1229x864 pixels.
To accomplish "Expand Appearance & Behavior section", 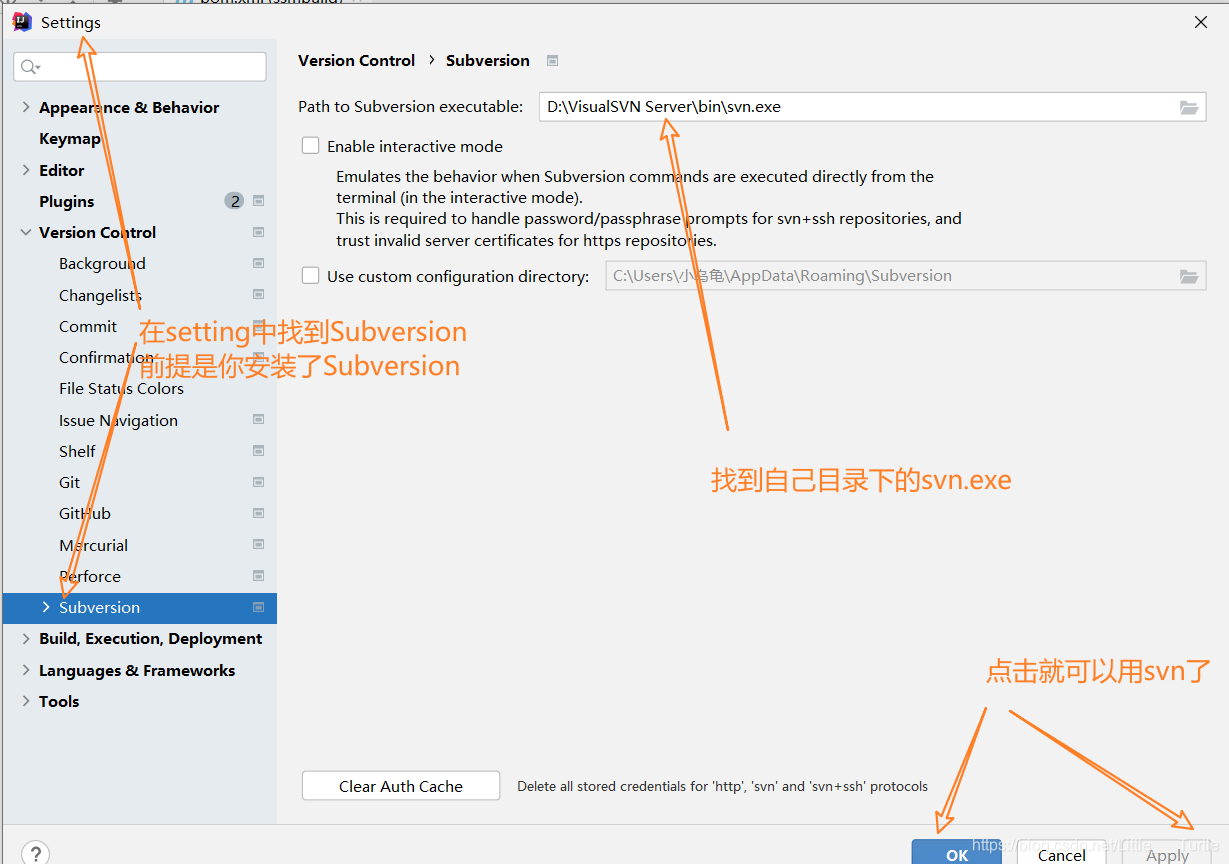I will pyautogui.click(x=26, y=107).
